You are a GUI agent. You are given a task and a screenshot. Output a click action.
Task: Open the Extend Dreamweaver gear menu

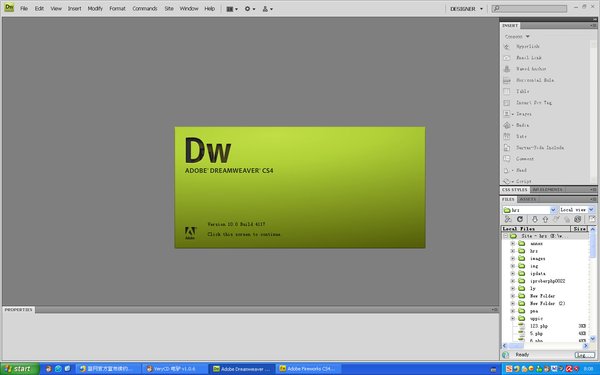point(250,9)
